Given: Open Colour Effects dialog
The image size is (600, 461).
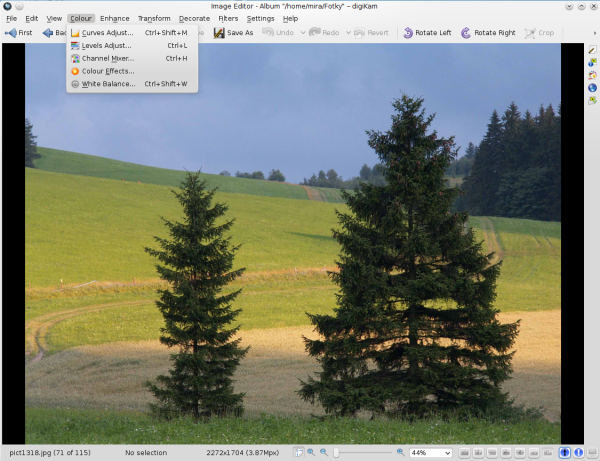Looking at the screenshot, I should tap(107, 71).
